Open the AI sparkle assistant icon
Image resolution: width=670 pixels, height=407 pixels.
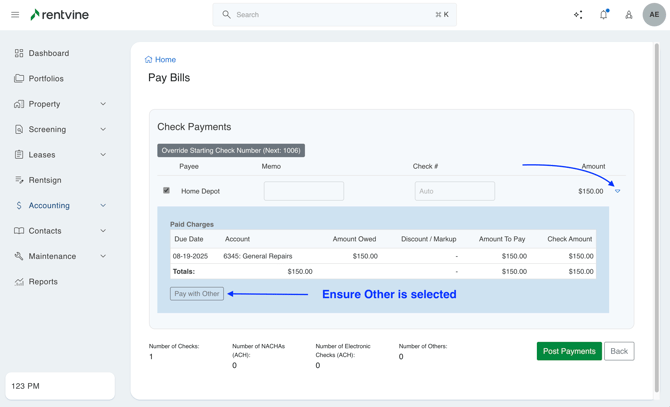(578, 15)
